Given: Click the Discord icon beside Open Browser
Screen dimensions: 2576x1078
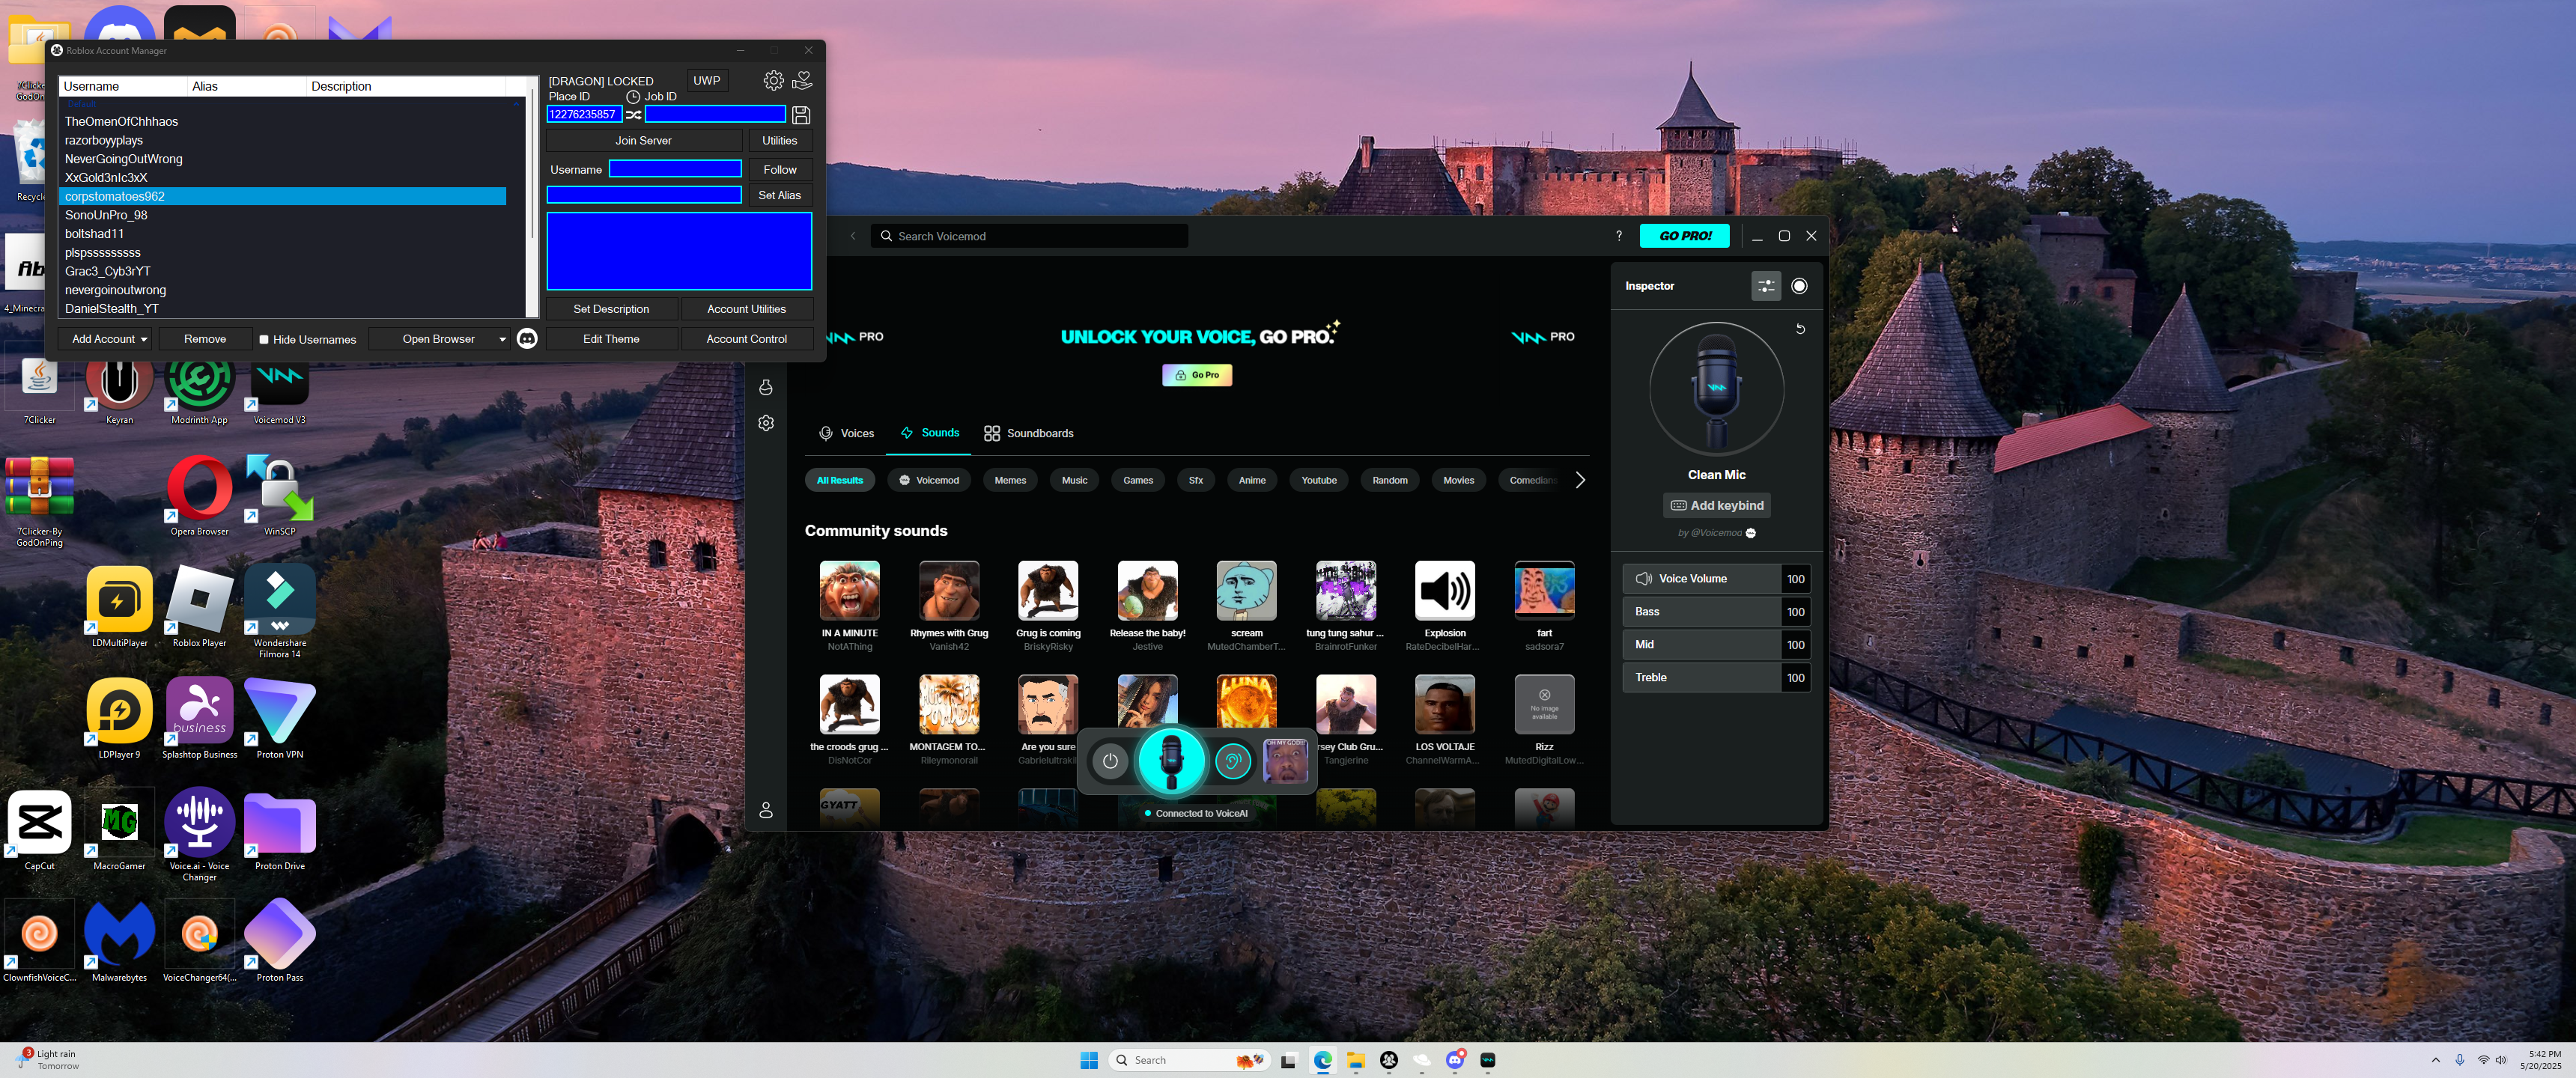Looking at the screenshot, I should 527,339.
